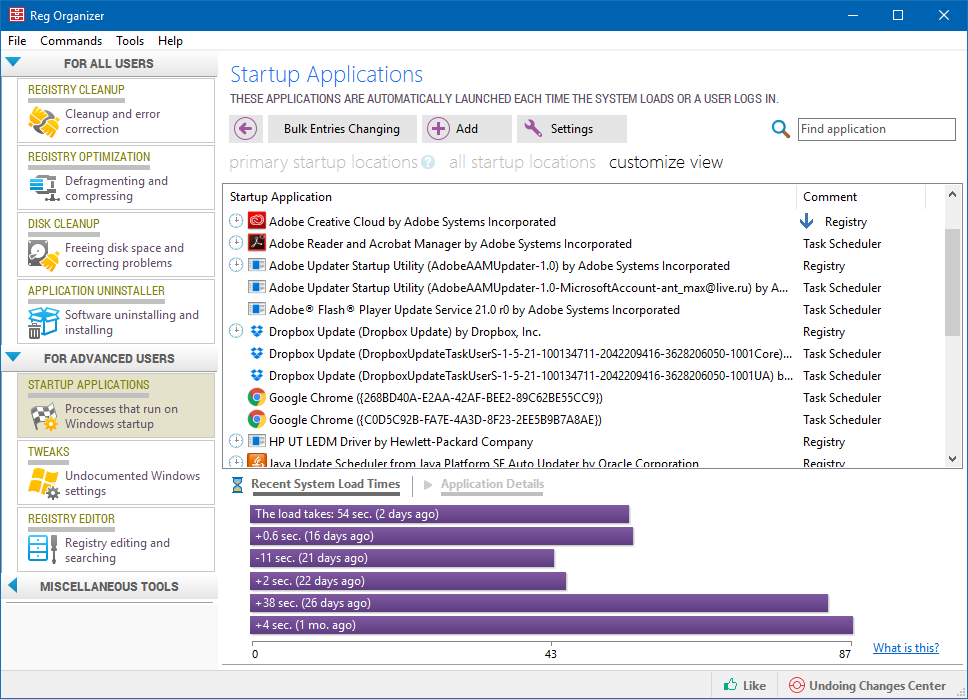Open the Commands menu

coord(71,41)
